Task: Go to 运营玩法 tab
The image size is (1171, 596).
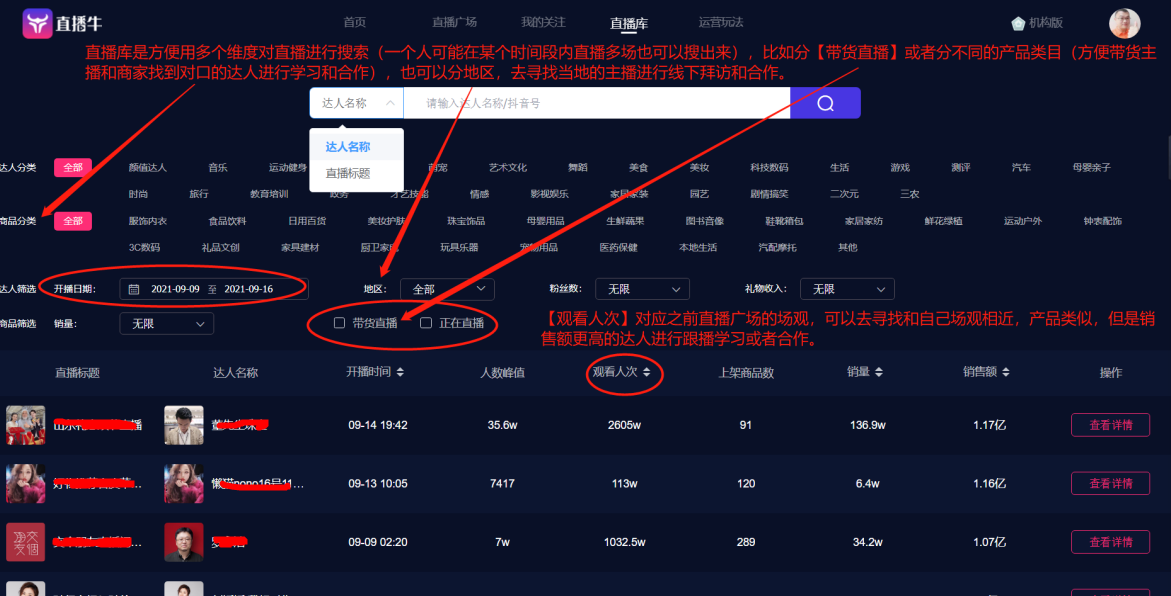Action: (721, 22)
